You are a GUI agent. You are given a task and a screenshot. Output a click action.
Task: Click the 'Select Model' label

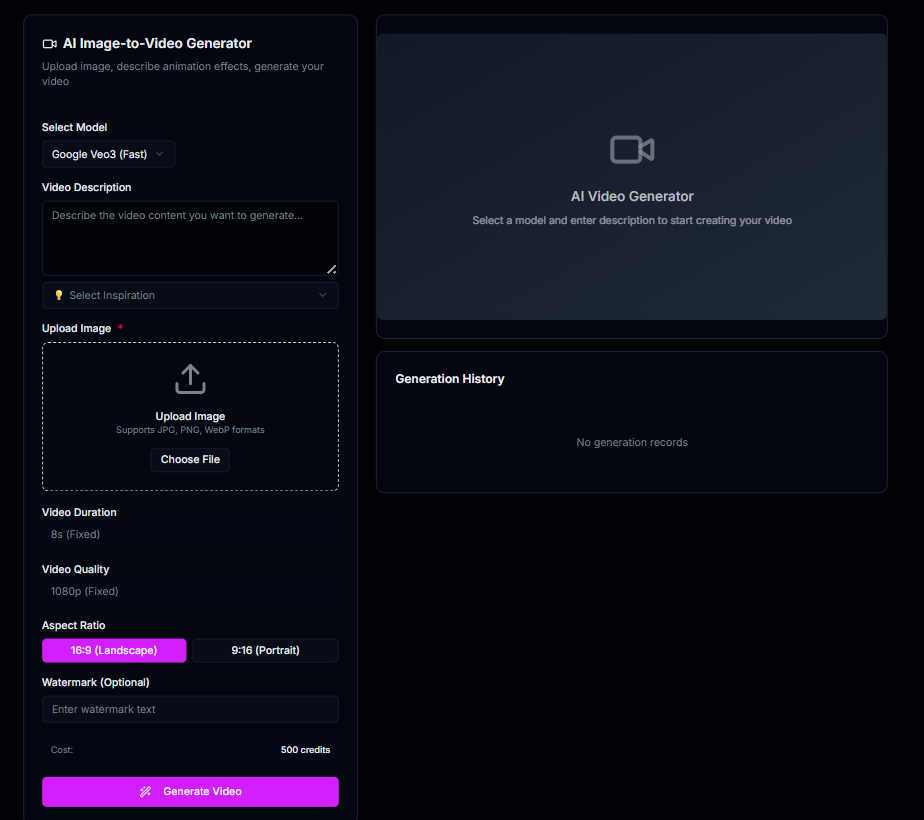tap(74, 127)
